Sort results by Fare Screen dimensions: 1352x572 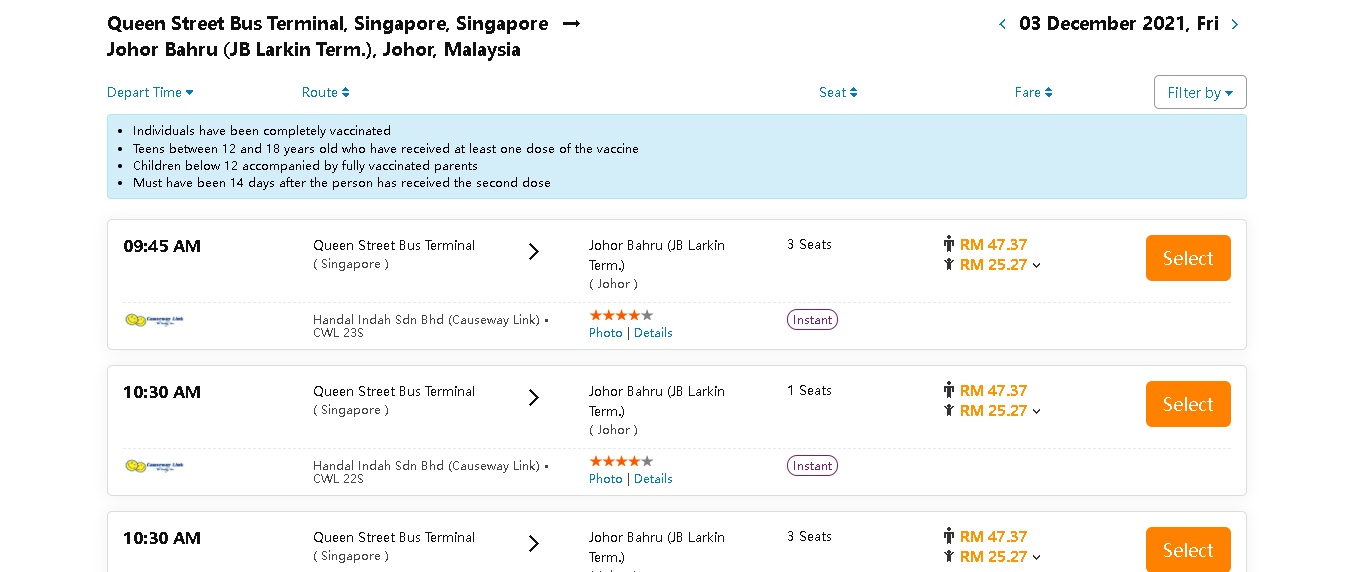coord(1032,93)
